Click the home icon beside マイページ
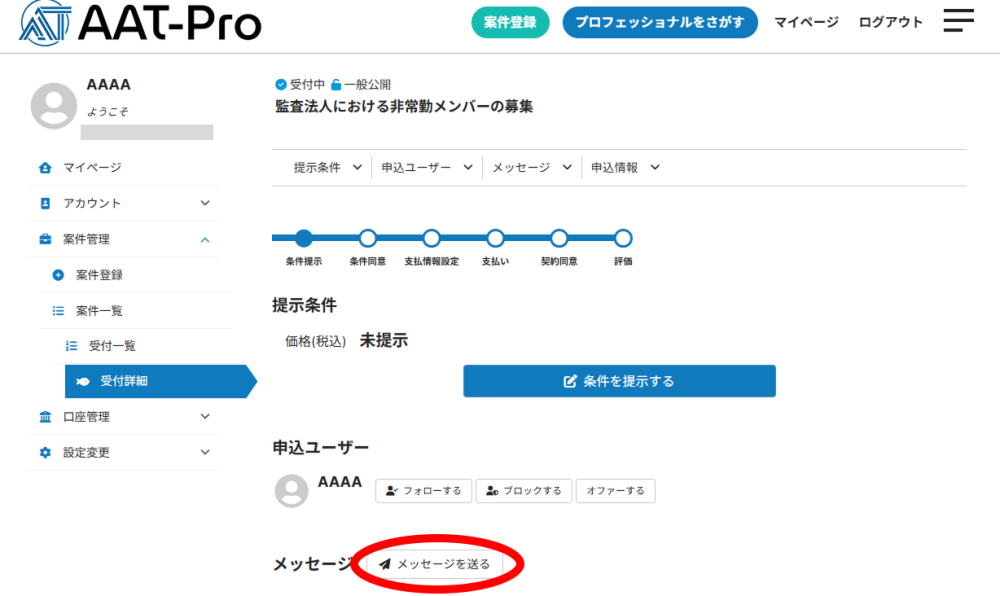Screen dimensions: 1000x596 coord(45,167)
